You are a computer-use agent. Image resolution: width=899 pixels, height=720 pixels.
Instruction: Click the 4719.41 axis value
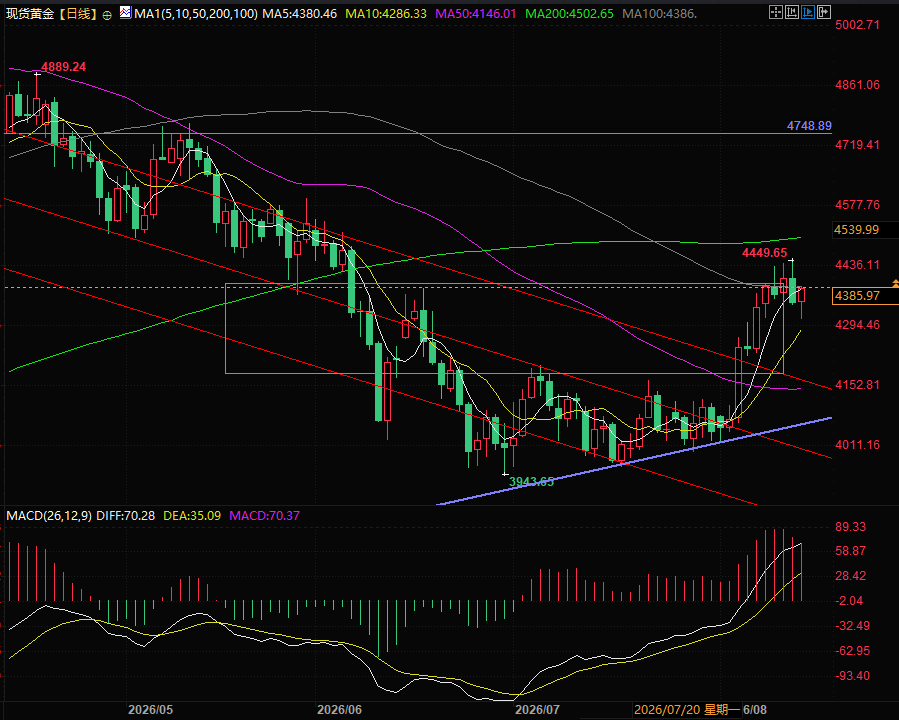857,144
